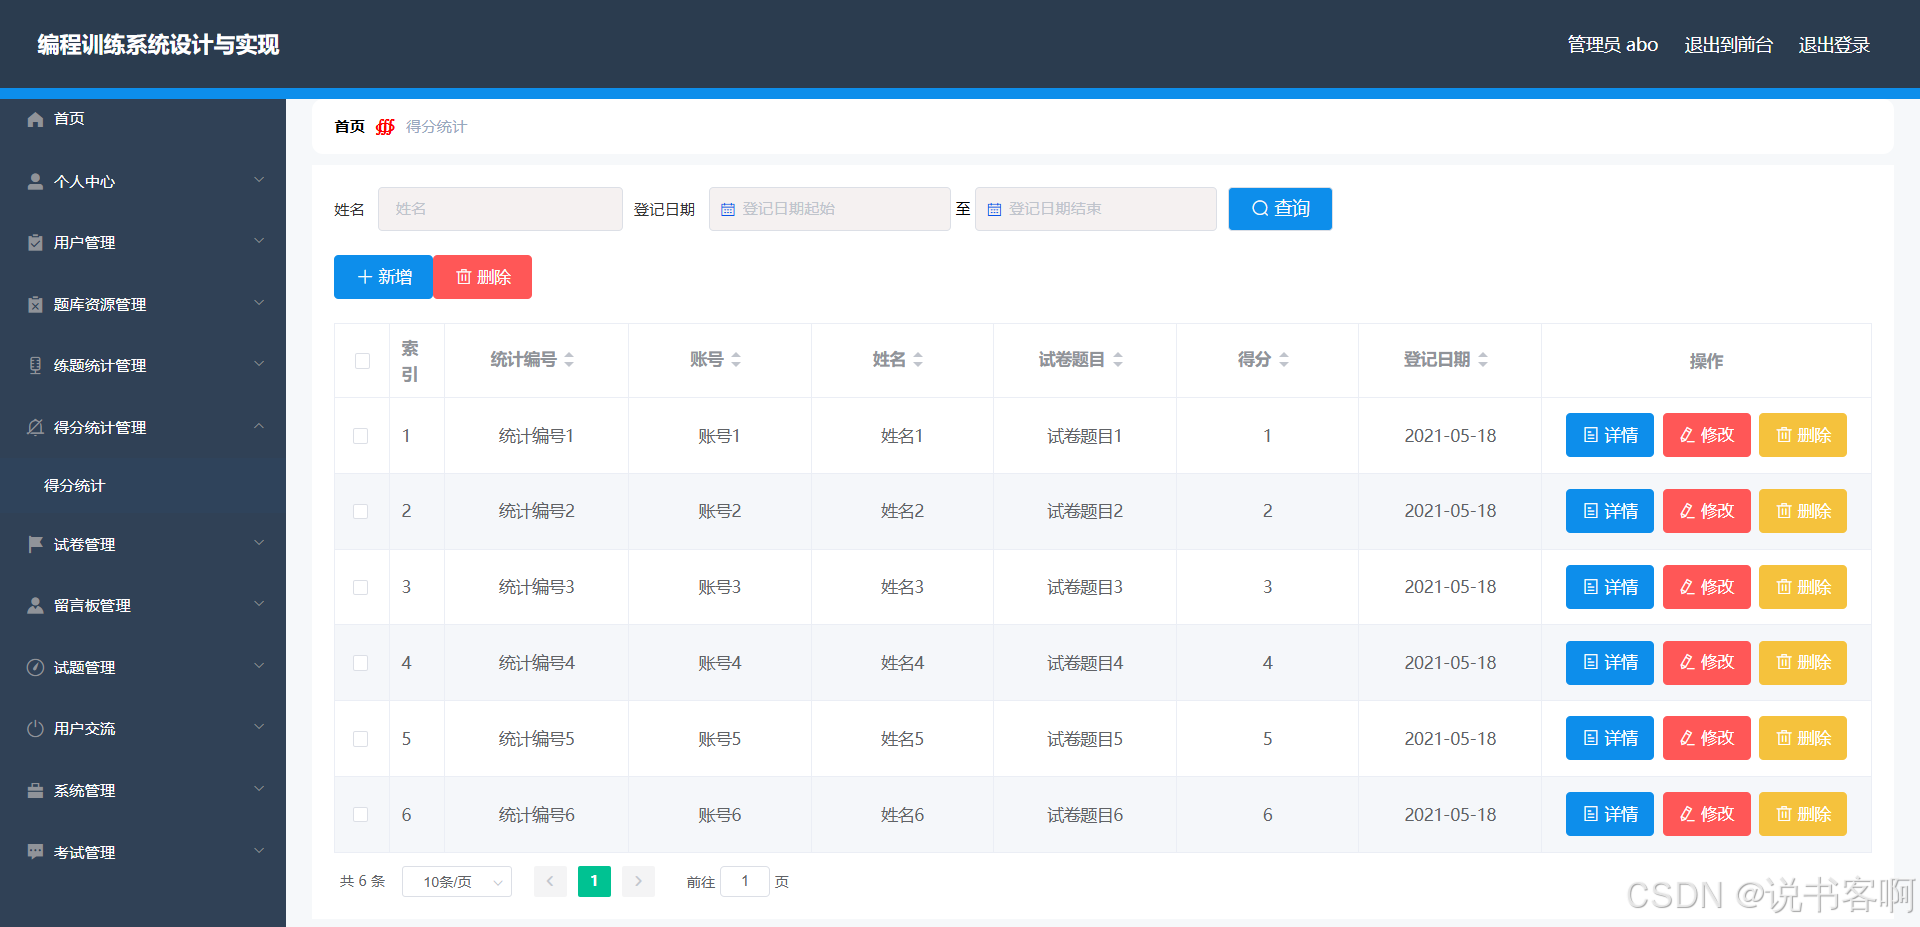
Task: Check the row checkbox for 统计编号3
Action: (x=361, y=587)
